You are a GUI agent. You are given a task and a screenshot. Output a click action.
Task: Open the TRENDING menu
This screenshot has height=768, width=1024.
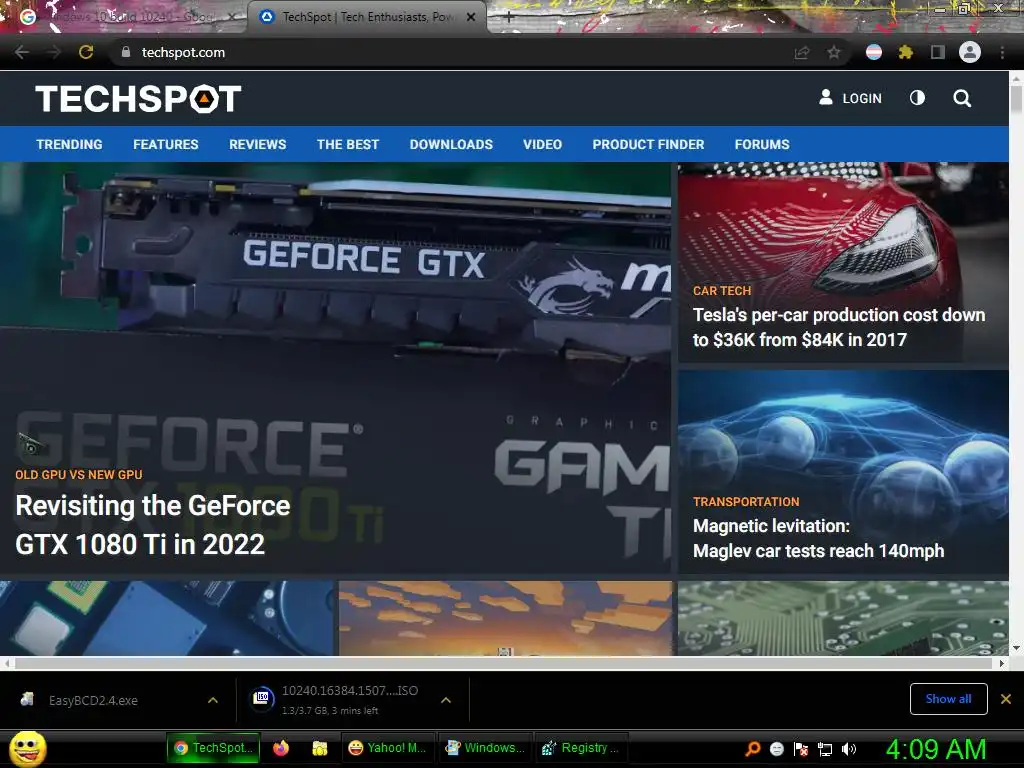pyautogui.click(x=69, y=144)
